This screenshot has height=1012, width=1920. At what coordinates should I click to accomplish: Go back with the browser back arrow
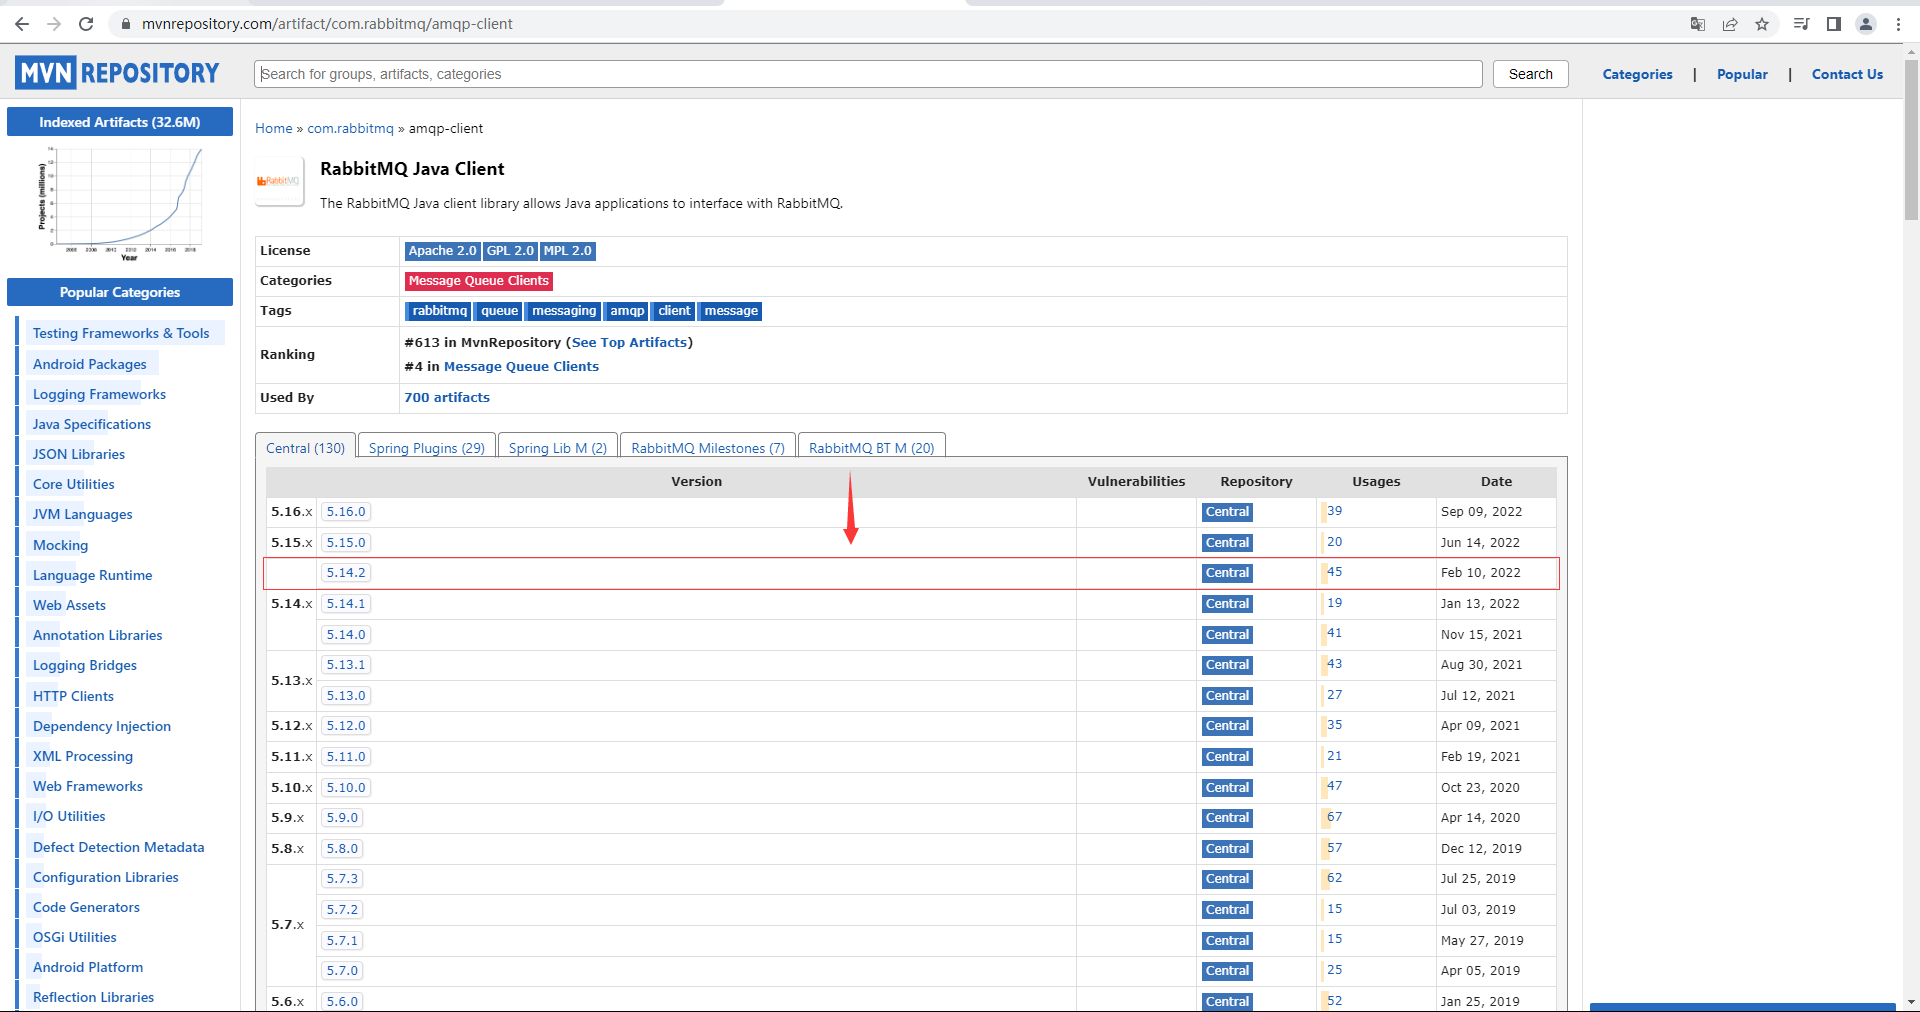tap(22, 24)
